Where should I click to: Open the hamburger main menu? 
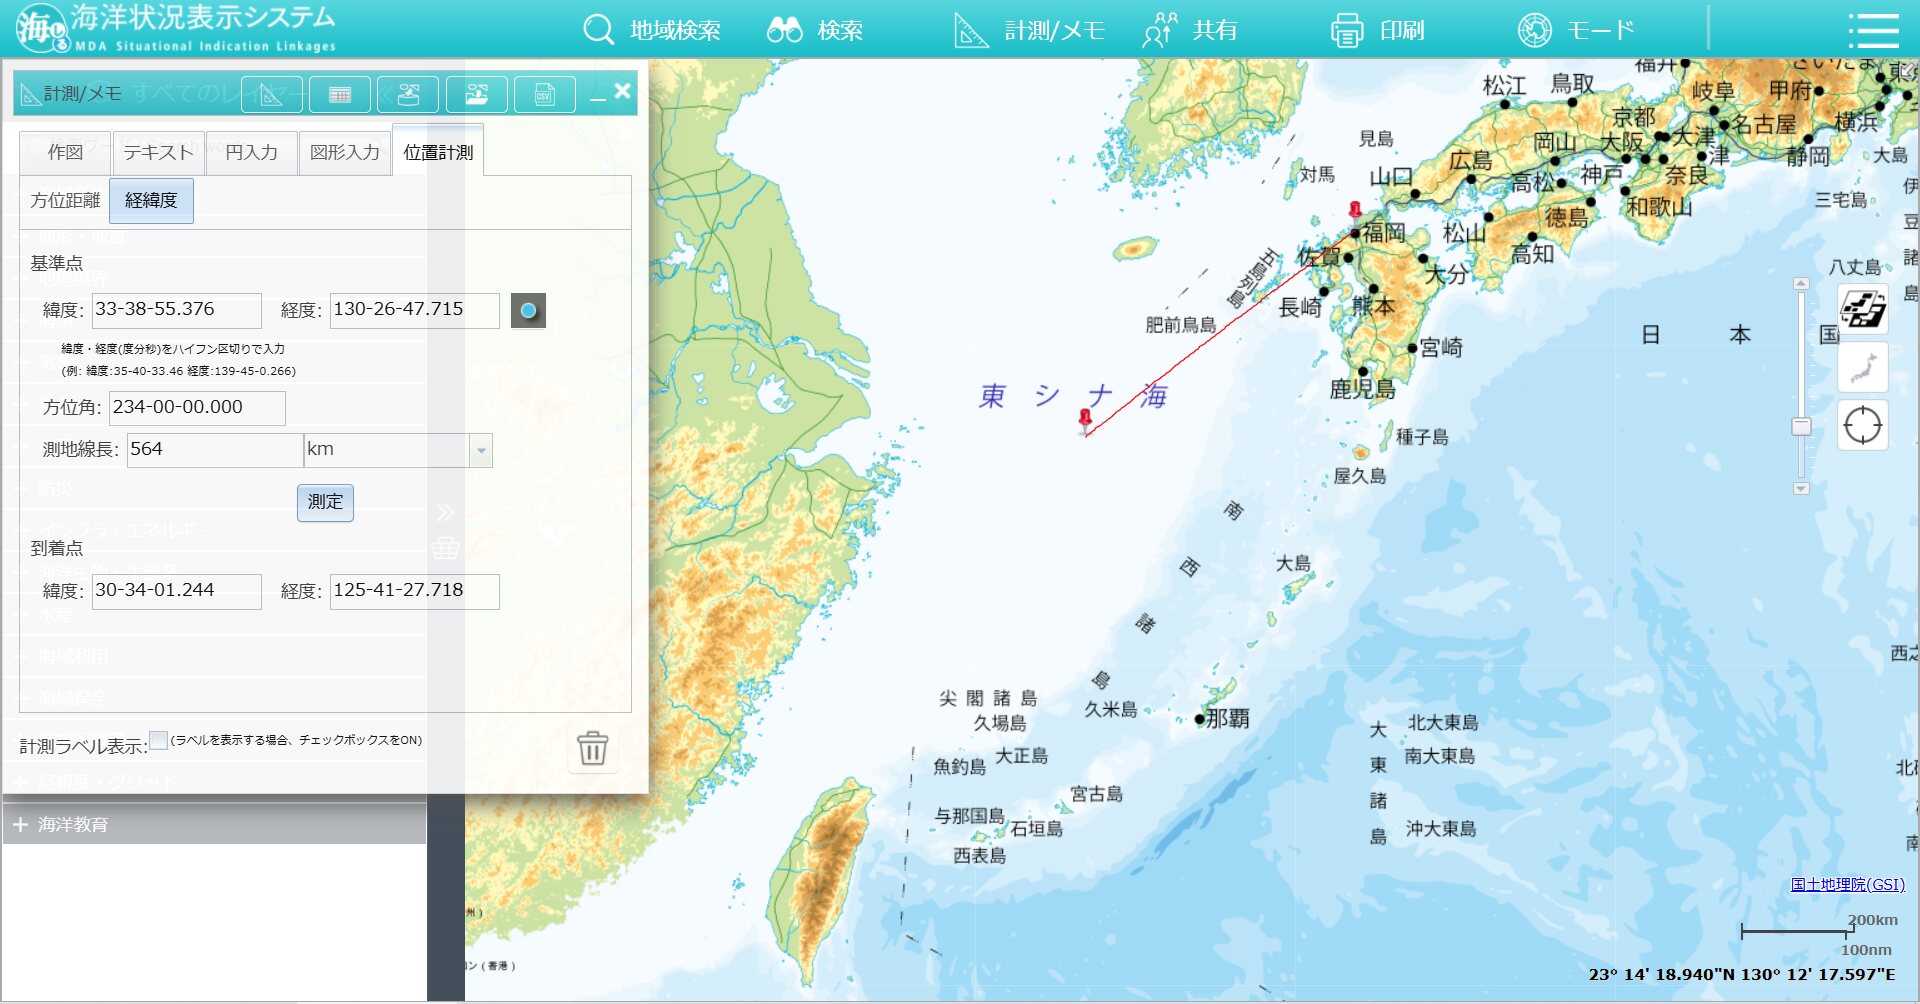pyautogui.click(x=1873, y=30)
